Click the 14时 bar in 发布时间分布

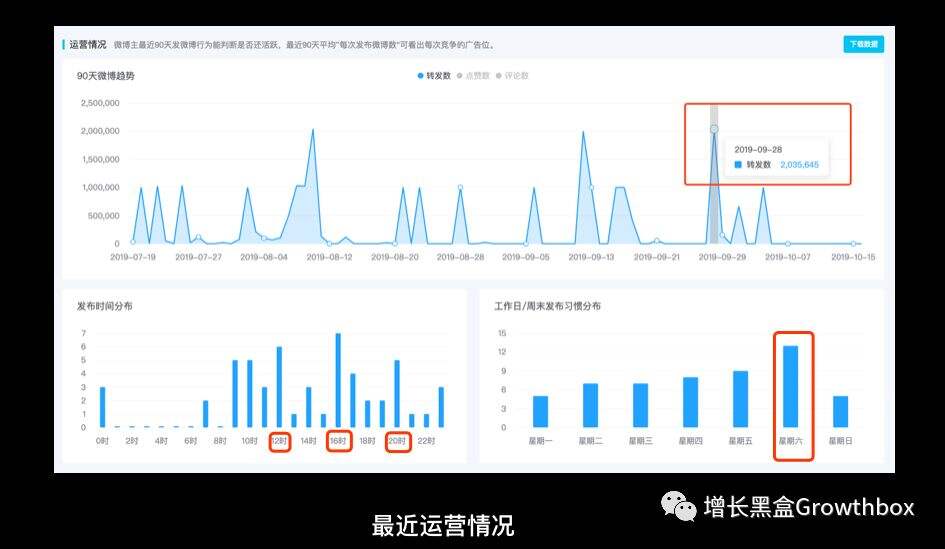pos(309,407)
